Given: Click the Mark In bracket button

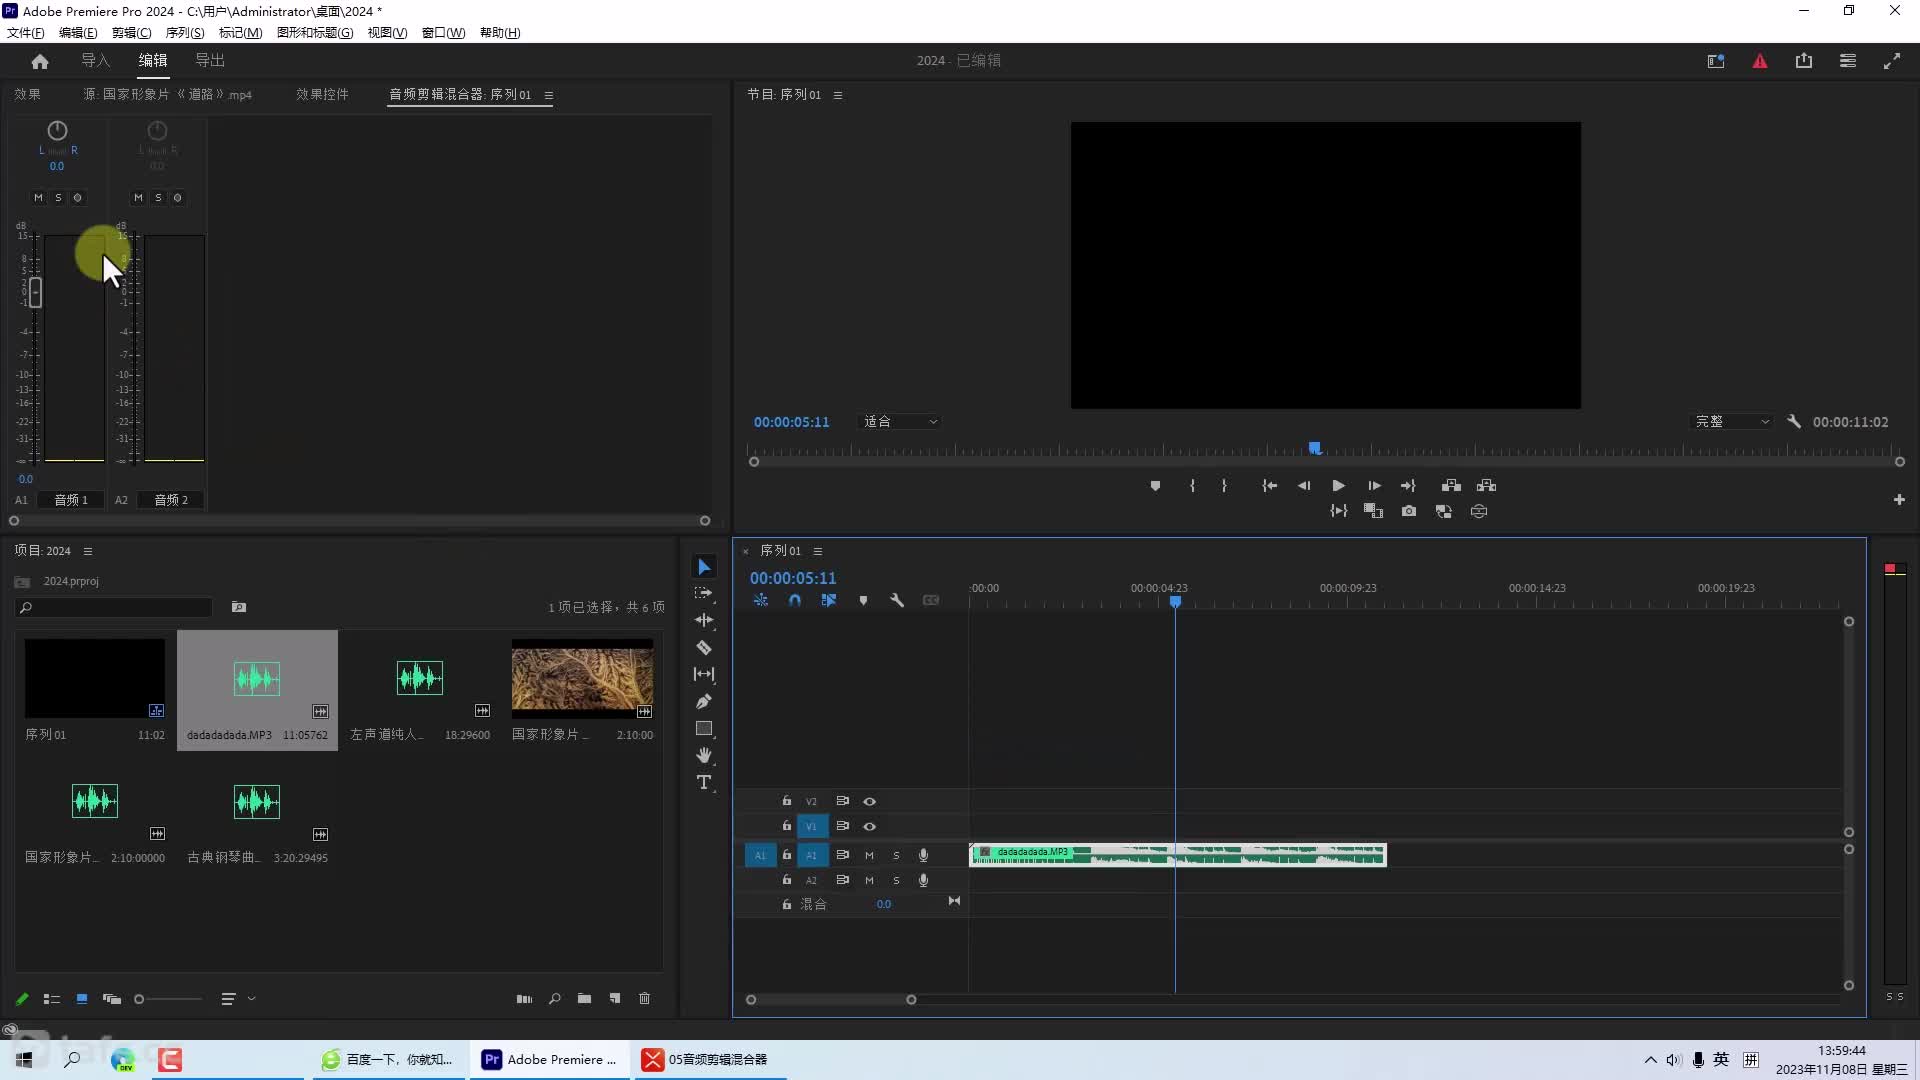Looking at the screenshot, I should point(1192,486).
